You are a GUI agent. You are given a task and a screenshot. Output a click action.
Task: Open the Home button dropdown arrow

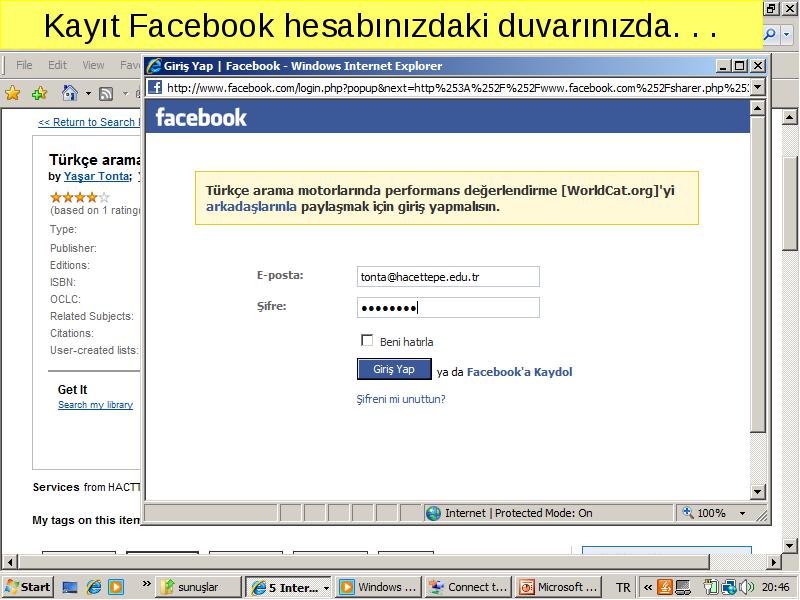tap(88, 93)
